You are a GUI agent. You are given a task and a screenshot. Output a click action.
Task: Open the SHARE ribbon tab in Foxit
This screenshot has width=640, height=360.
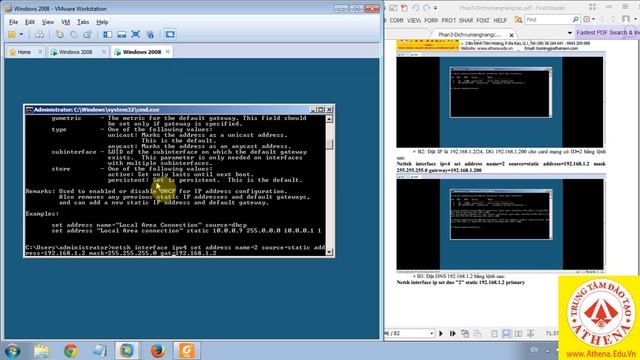[466, 20]
